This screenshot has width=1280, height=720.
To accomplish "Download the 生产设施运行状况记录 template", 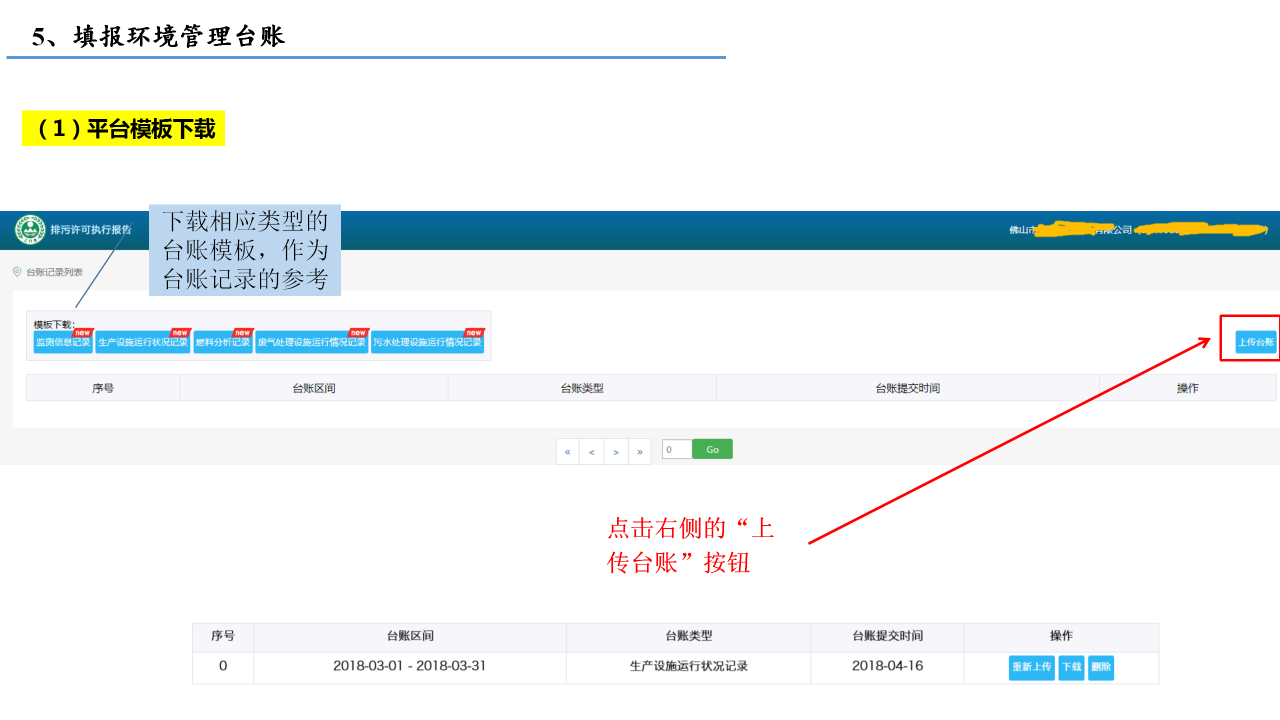I will coord(142,342).
